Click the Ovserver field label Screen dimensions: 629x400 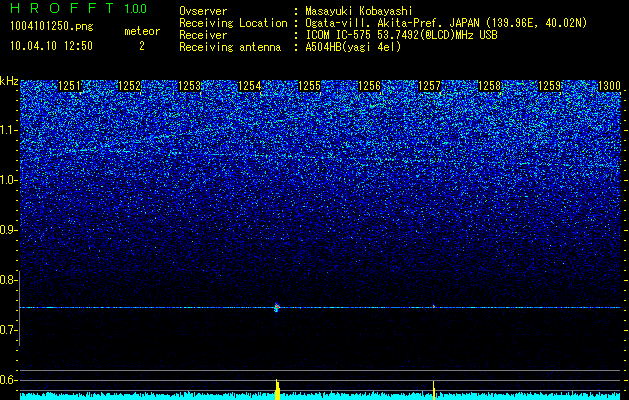(x=203, y=11)
